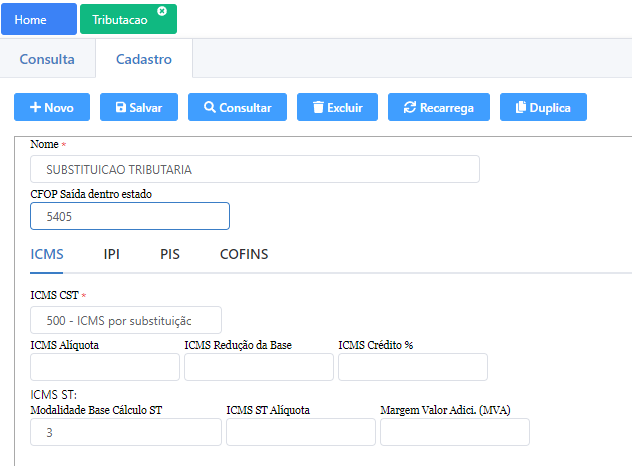Switch to the Consulta tab
This screenshot has height=466, width=632.
pyautogui.click(x=47, y=59)
